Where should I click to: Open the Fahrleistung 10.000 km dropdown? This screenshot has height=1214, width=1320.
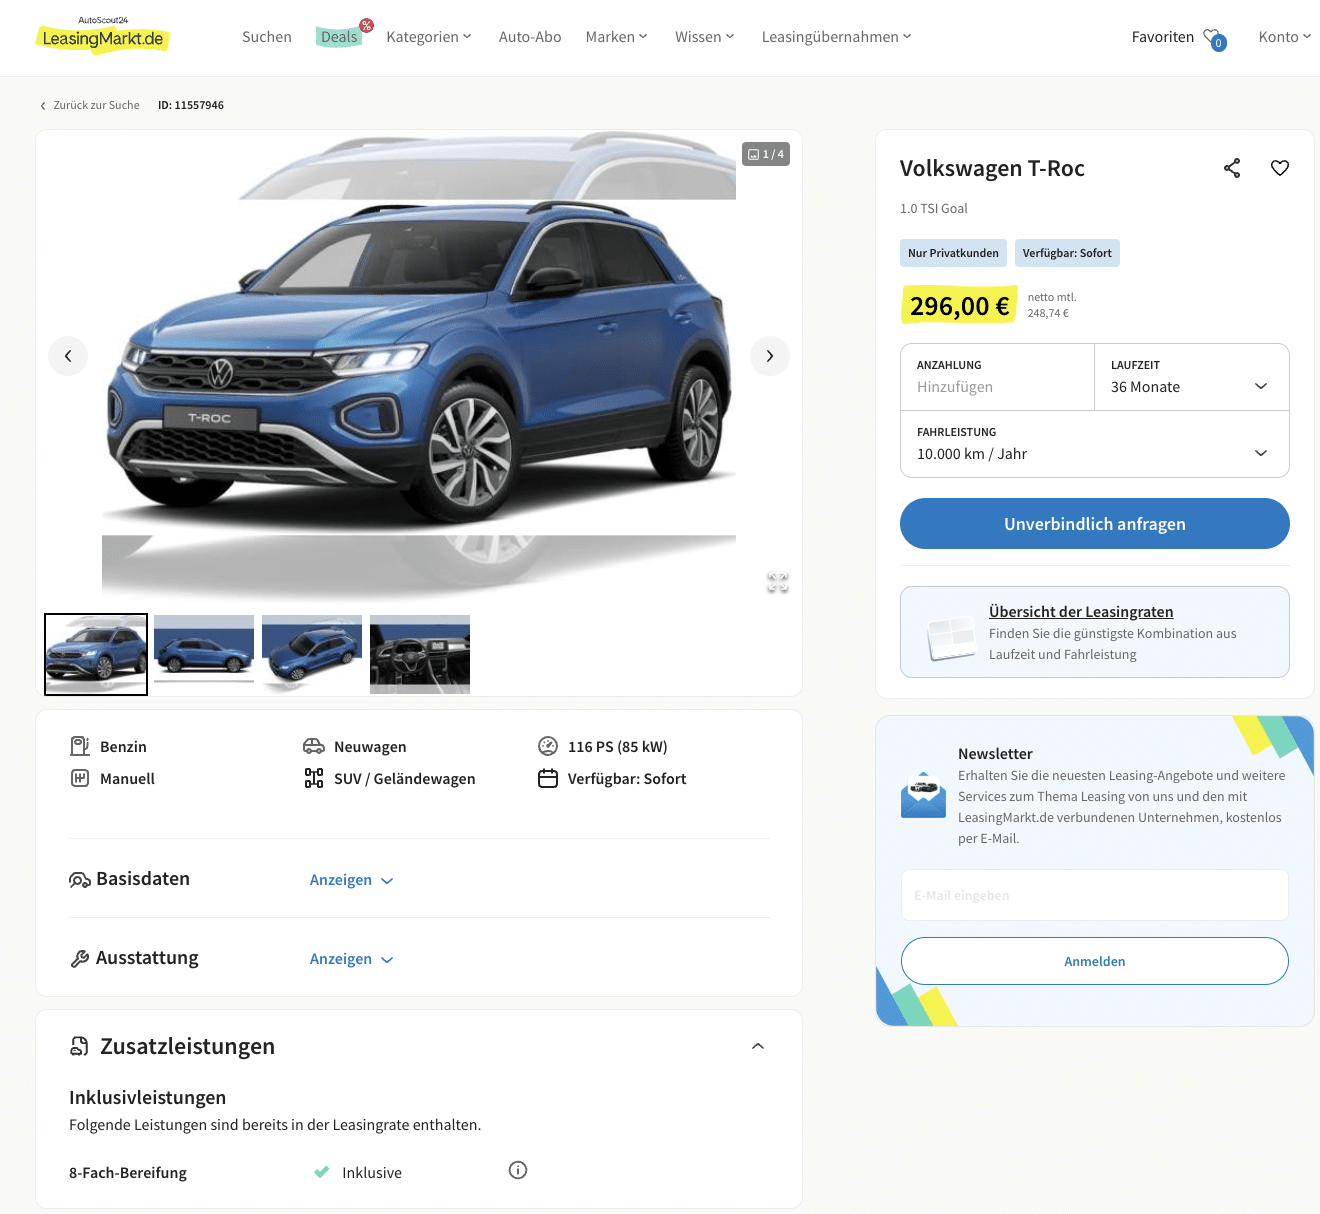pyautogui.click(x=1095, y=444)
